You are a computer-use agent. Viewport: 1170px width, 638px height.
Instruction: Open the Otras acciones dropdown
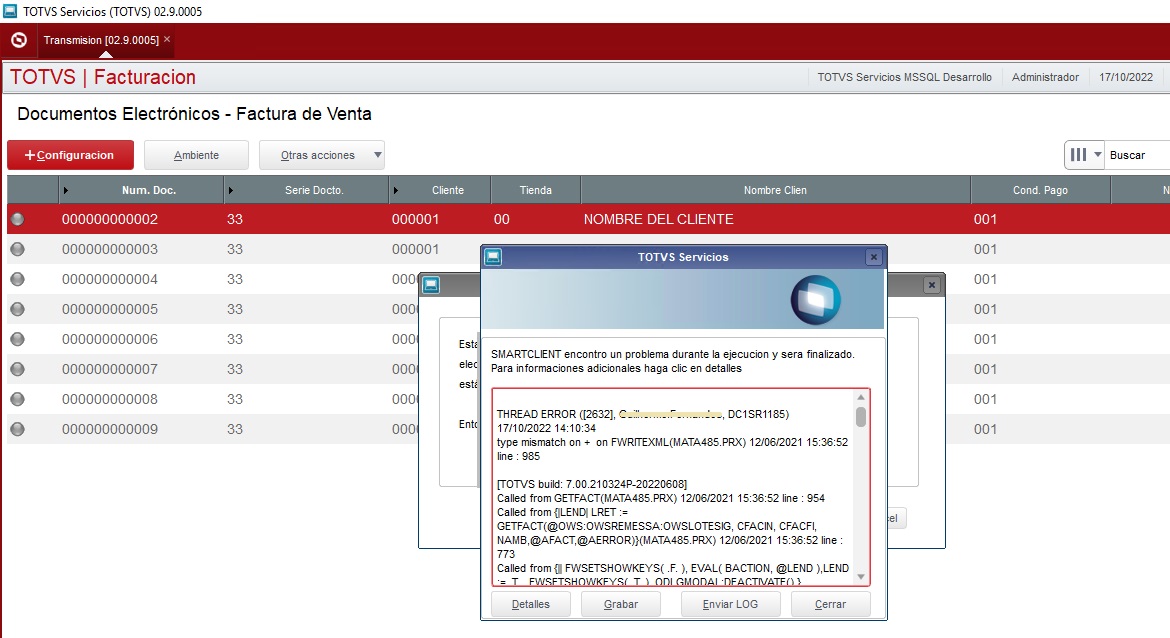322,155
